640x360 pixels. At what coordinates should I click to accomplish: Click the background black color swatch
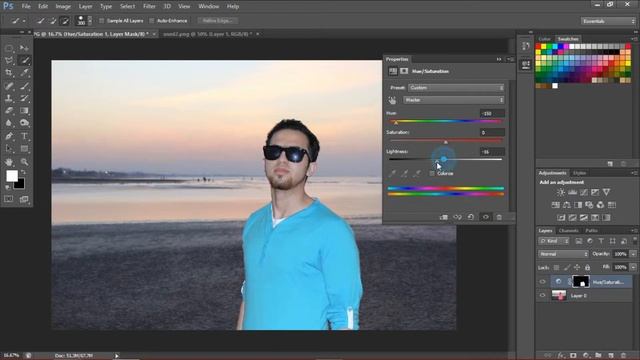coord(20,185)
